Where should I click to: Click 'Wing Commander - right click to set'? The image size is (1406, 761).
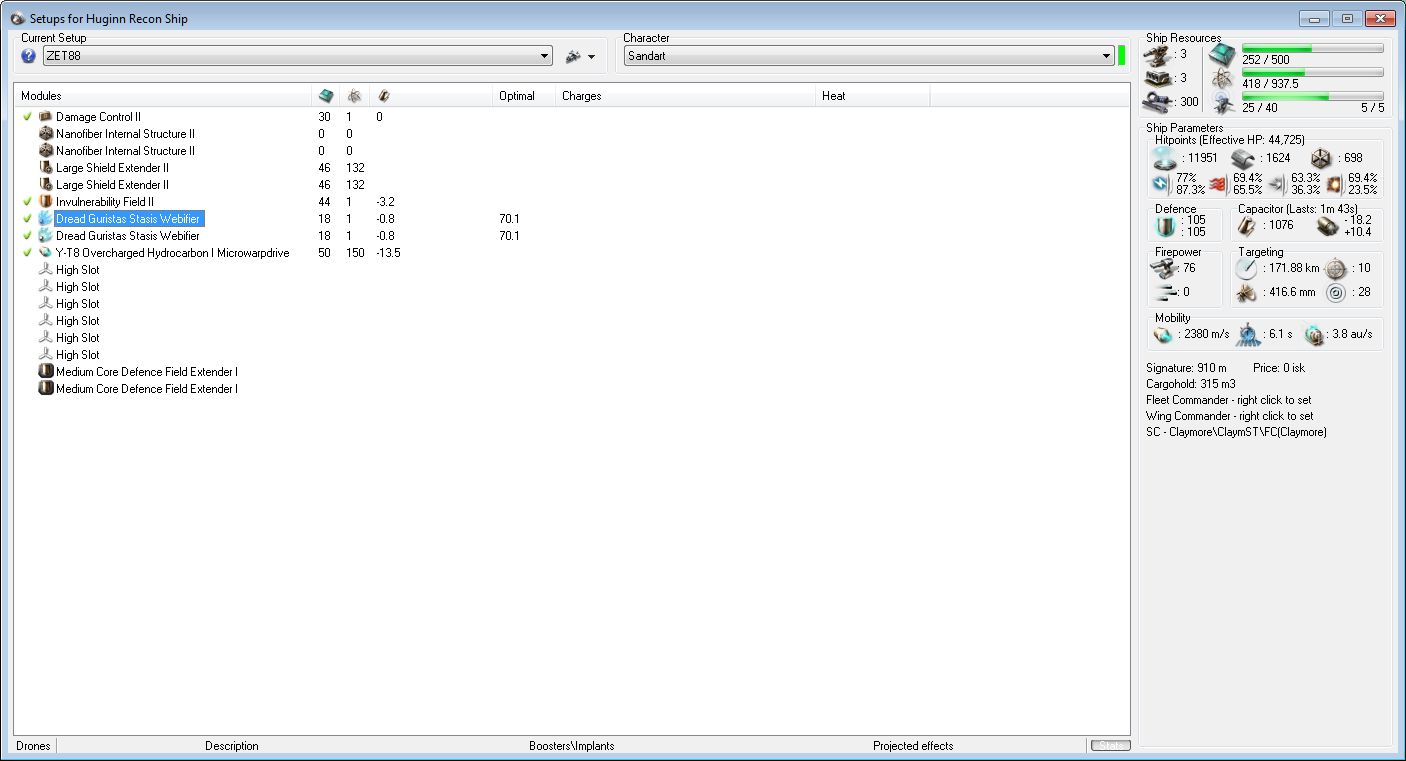tap(1229, 416)
